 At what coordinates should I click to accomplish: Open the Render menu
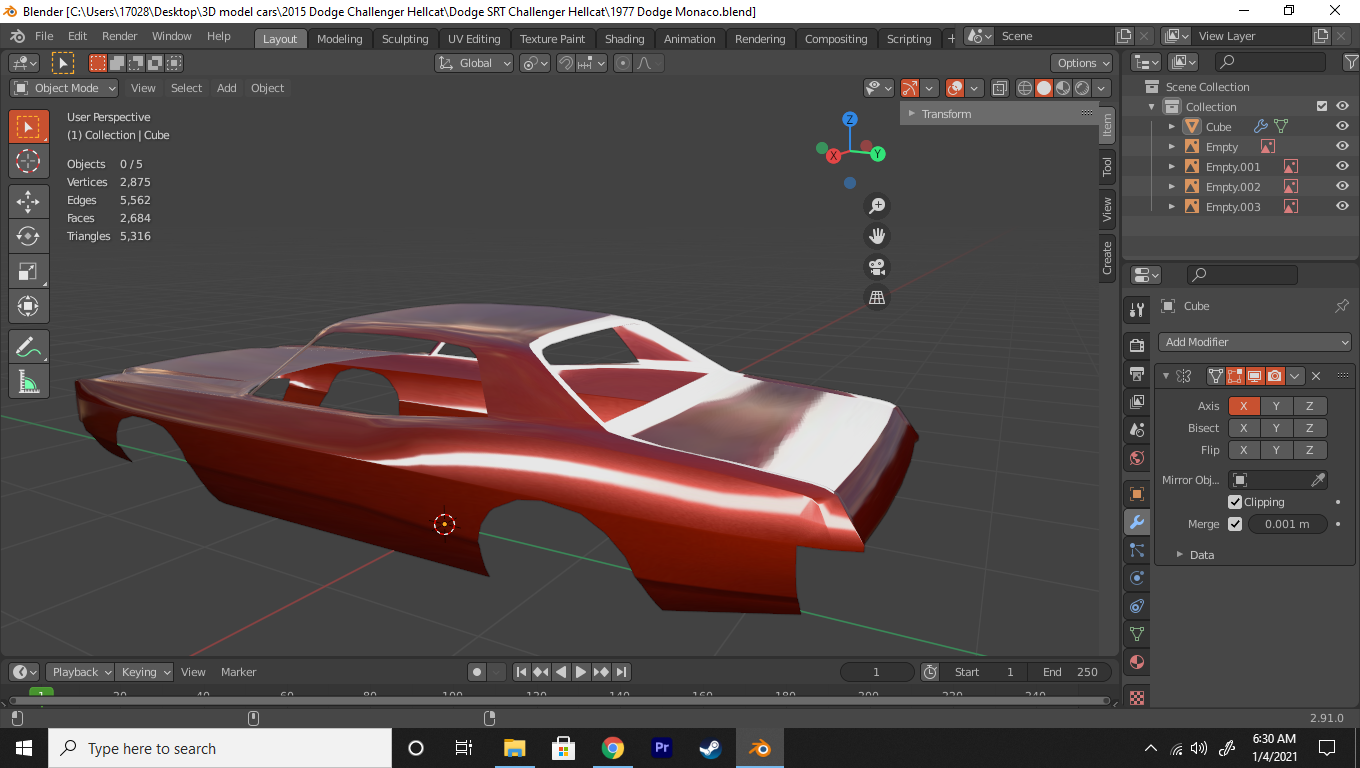pyautogui.click(x=119, y=36)
